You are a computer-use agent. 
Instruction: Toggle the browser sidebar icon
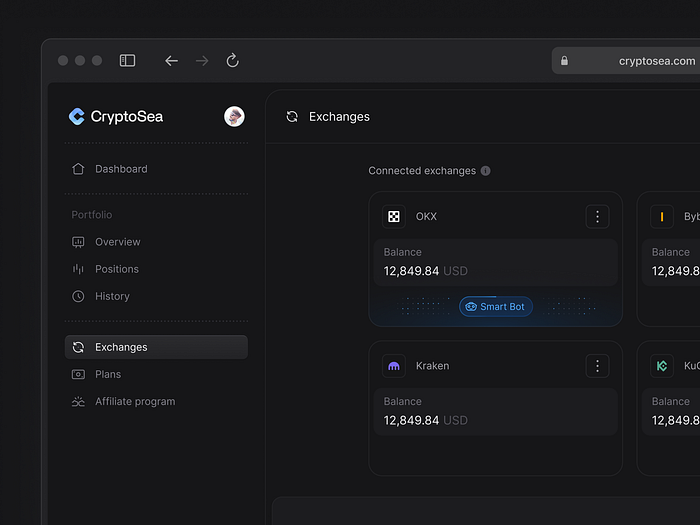click(127, 60)
